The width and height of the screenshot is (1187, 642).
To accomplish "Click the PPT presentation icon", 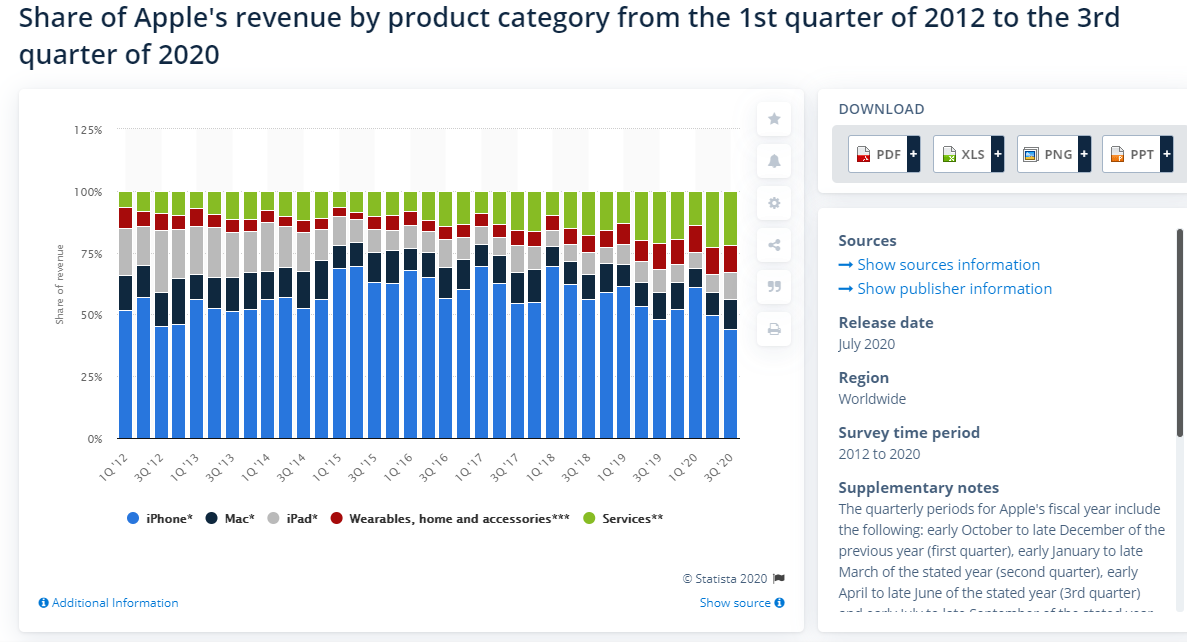I will [x=1117, y=154].
